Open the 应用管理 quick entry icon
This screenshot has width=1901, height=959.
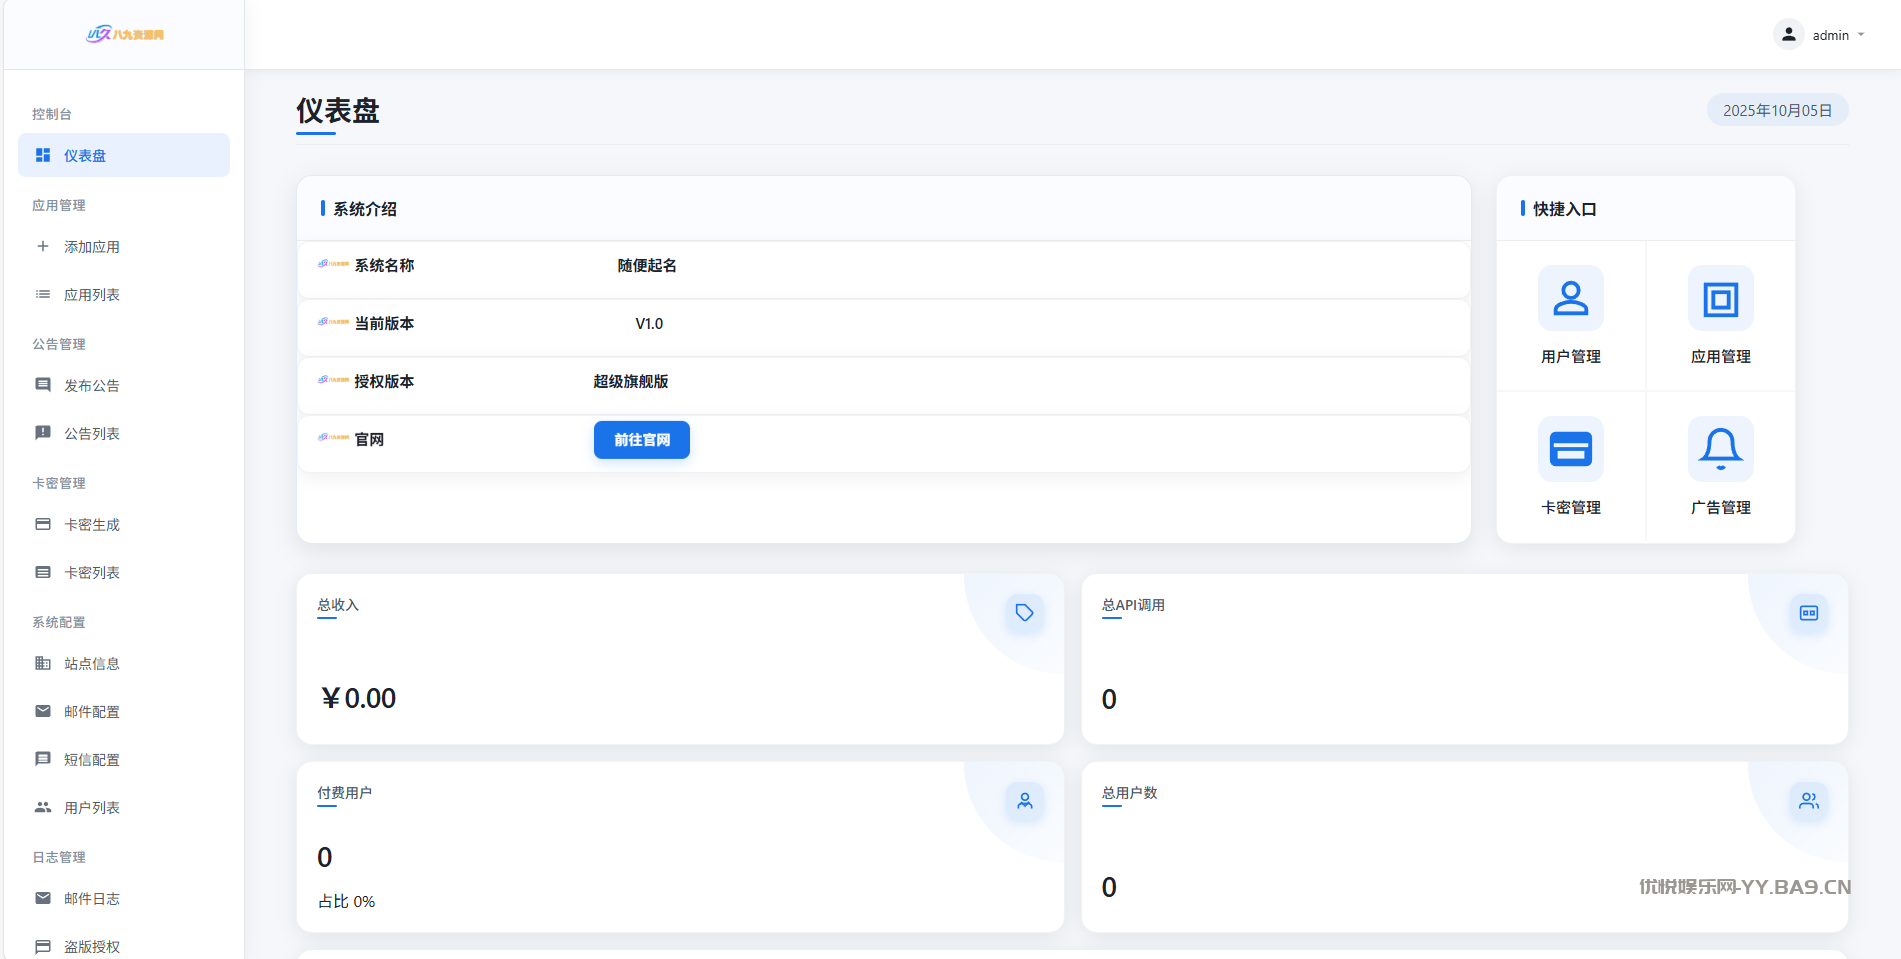(1720, 298)
